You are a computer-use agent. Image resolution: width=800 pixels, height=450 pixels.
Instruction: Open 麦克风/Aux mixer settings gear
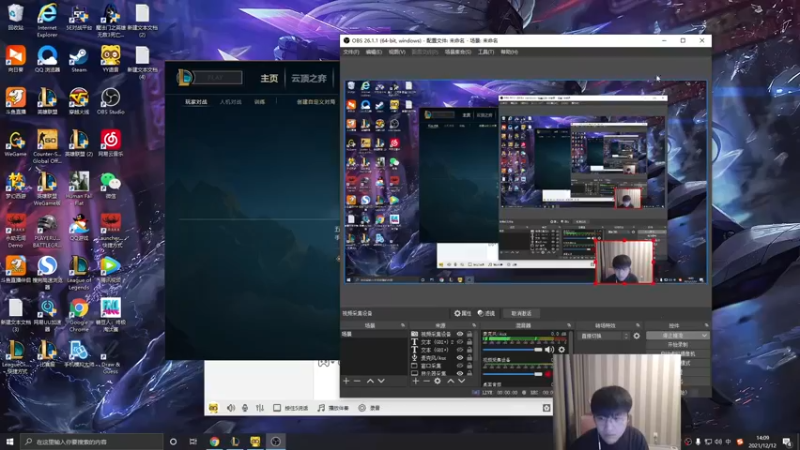click(x=562, y=349)
